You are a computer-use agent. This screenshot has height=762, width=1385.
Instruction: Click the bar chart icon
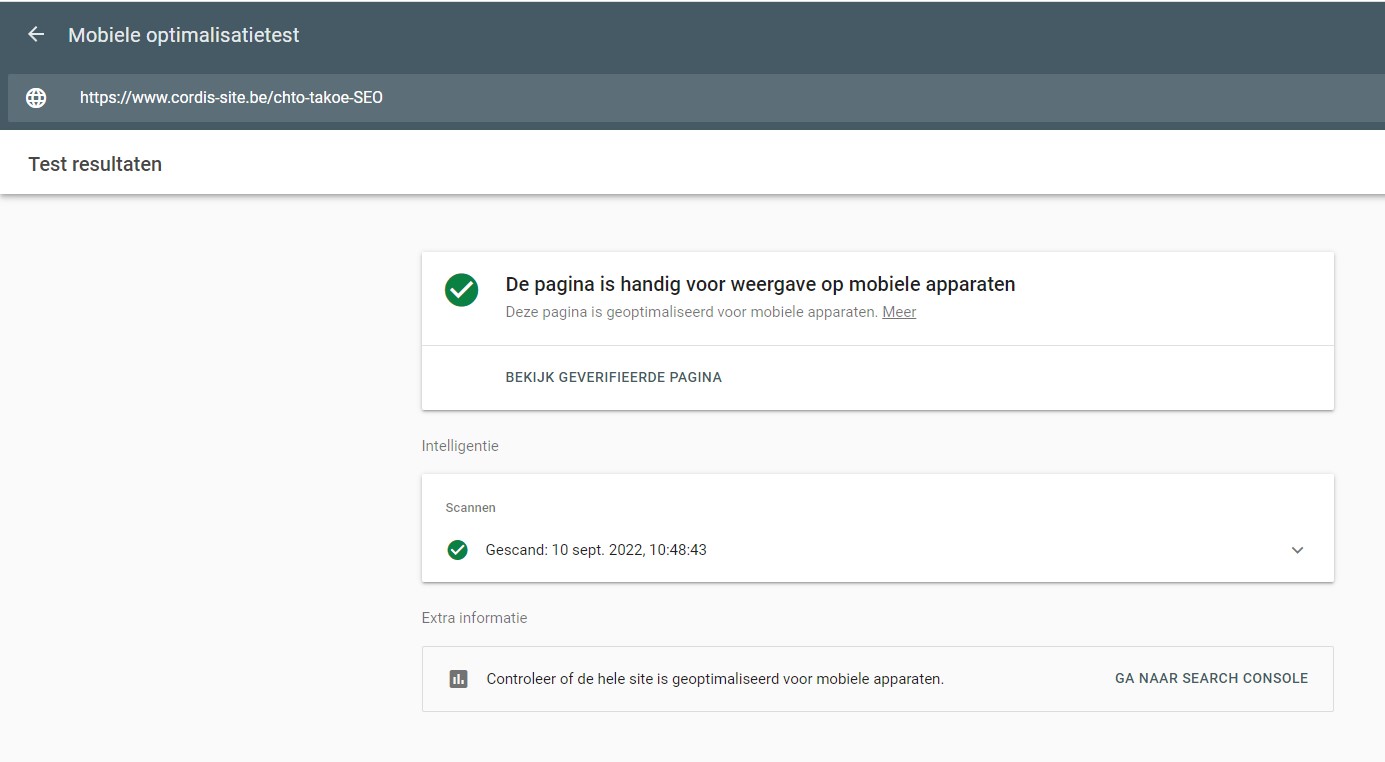[x=458, y=679]
